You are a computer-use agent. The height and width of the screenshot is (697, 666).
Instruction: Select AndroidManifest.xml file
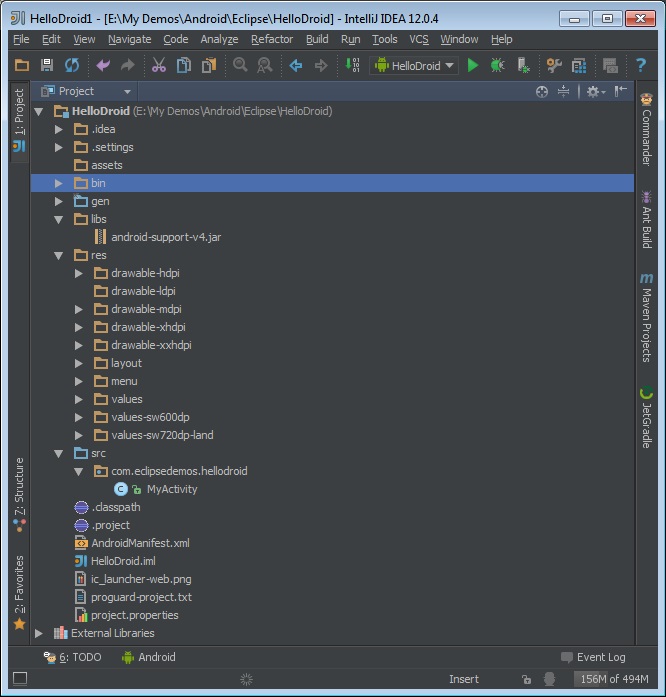point(140,543)
